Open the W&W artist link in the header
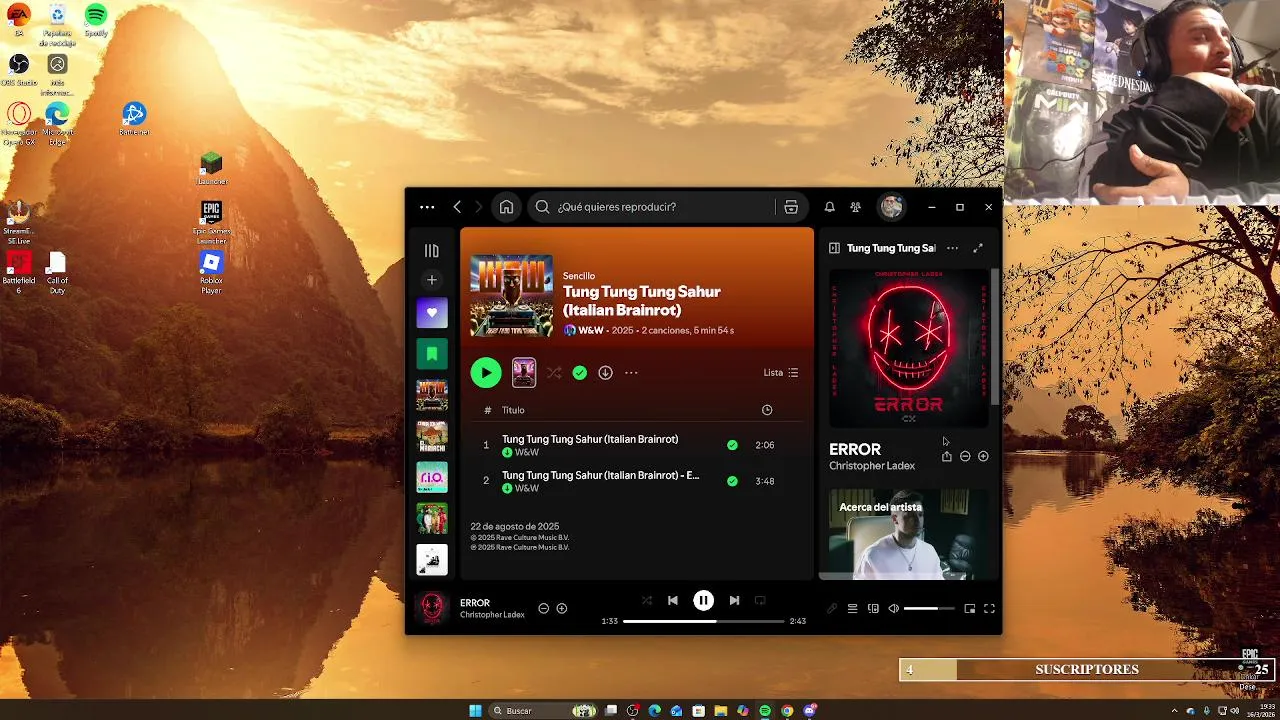Image resolution: width=1280 pixels, height=720 pixels. click(591, 330)
